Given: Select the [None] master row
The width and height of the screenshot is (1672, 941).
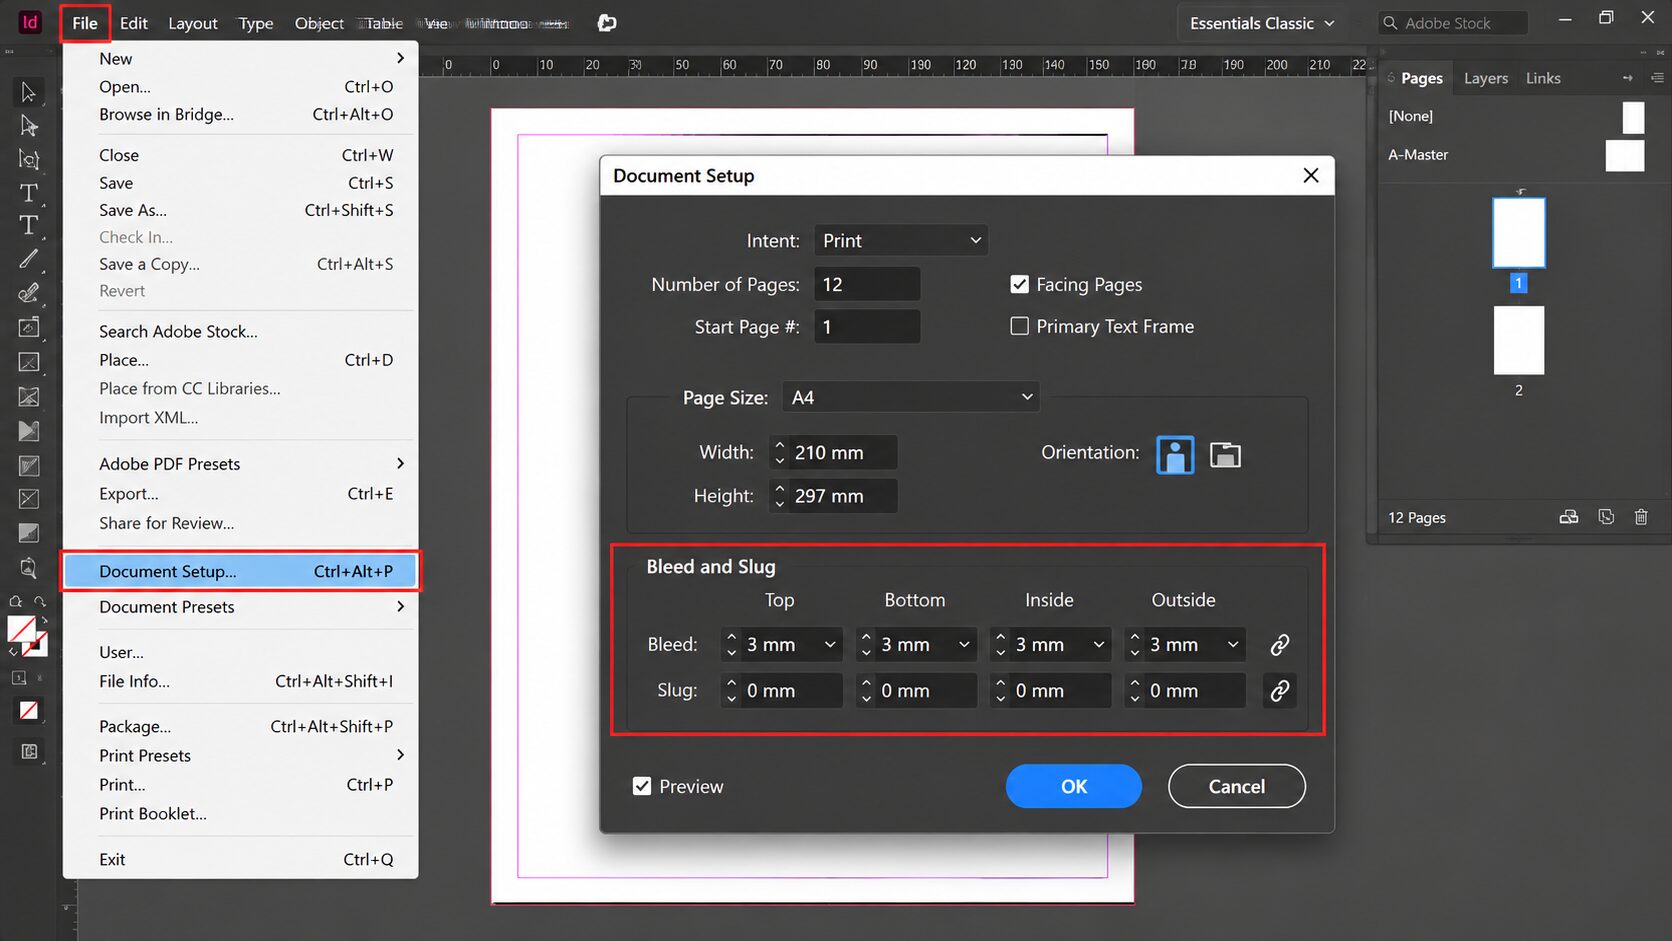Looking at the screenshot, I should pos(1516,117).
